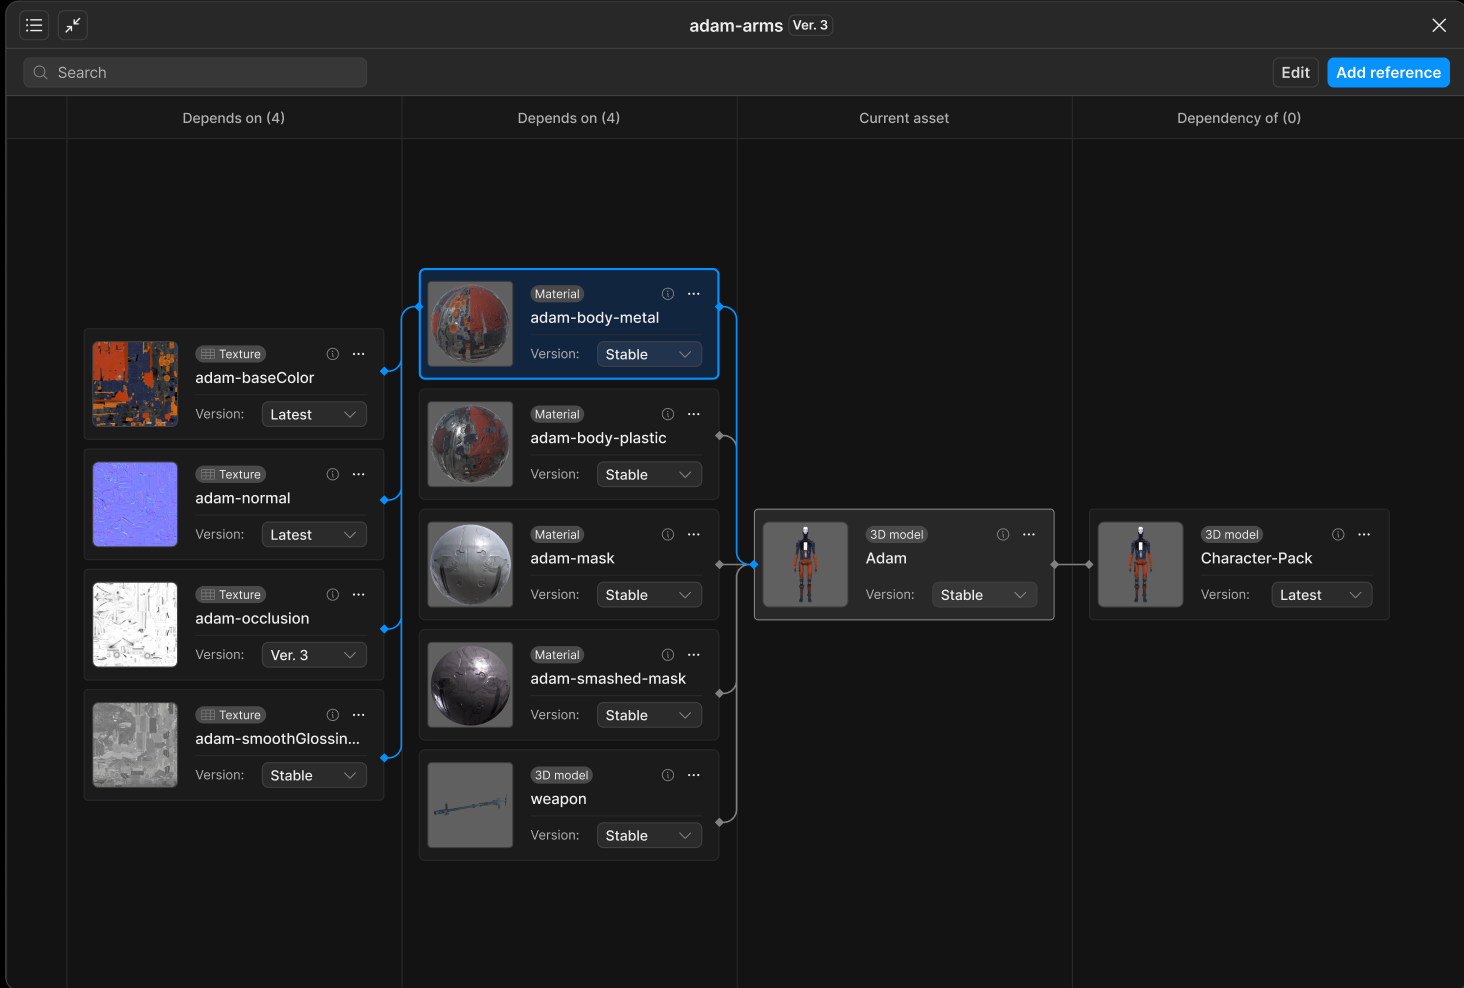This screenshot has width=1464, height=988.
Task: Open more options for adam-normal texture
Action: 358,473
